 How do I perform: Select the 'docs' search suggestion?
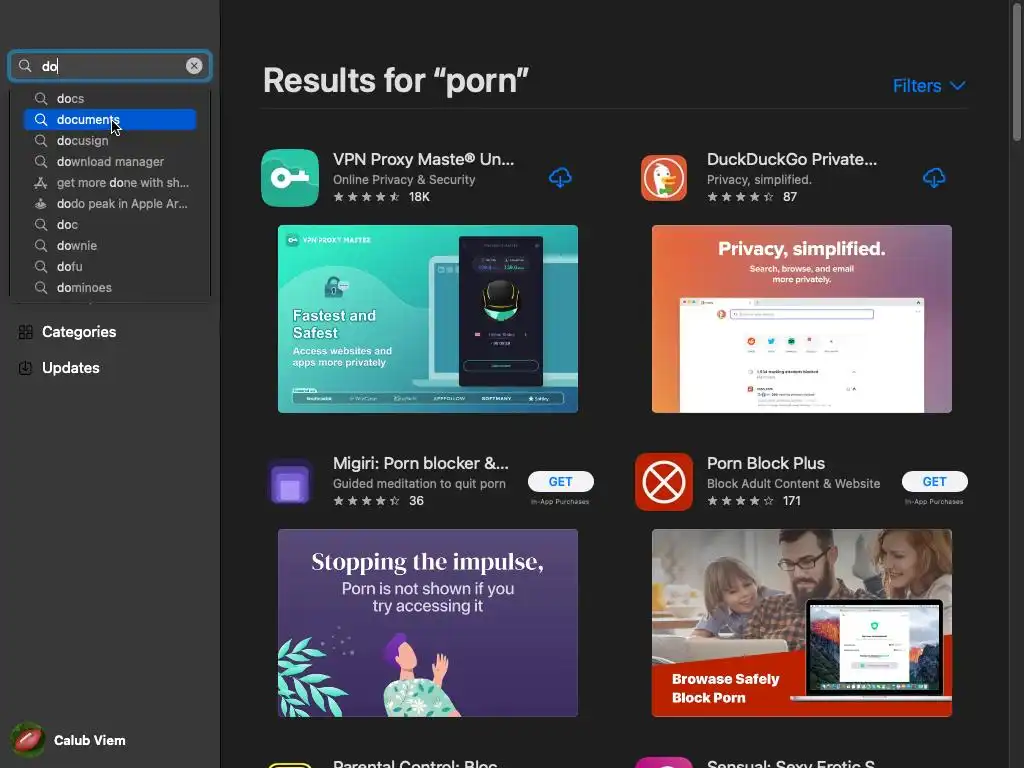[110, 99]
